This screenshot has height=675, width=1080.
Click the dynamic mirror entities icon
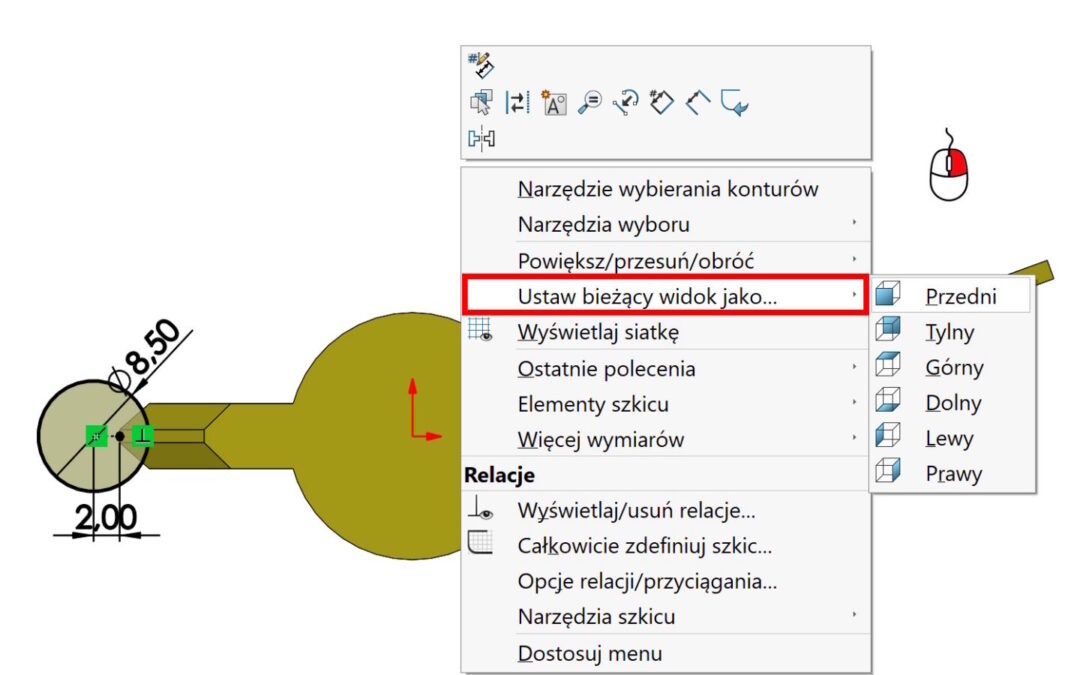(x=482, y=138)
